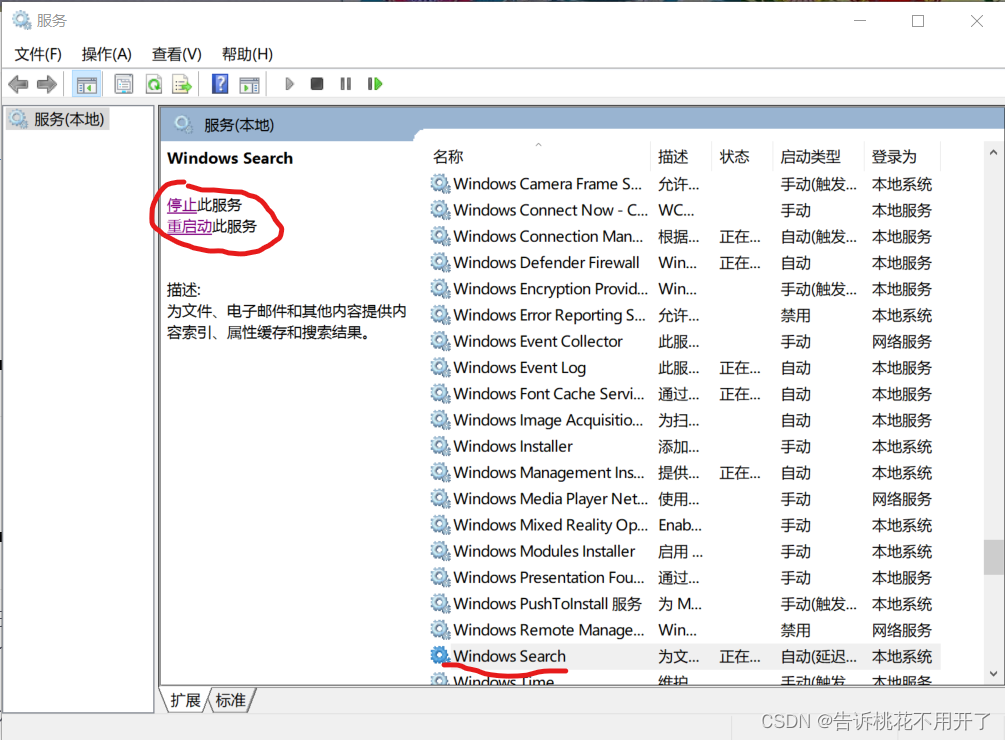Screen dimensions: 1005x740
Task: Click 自动(延迟... startup type of Windows Search
Action: (x=818, y=657)
